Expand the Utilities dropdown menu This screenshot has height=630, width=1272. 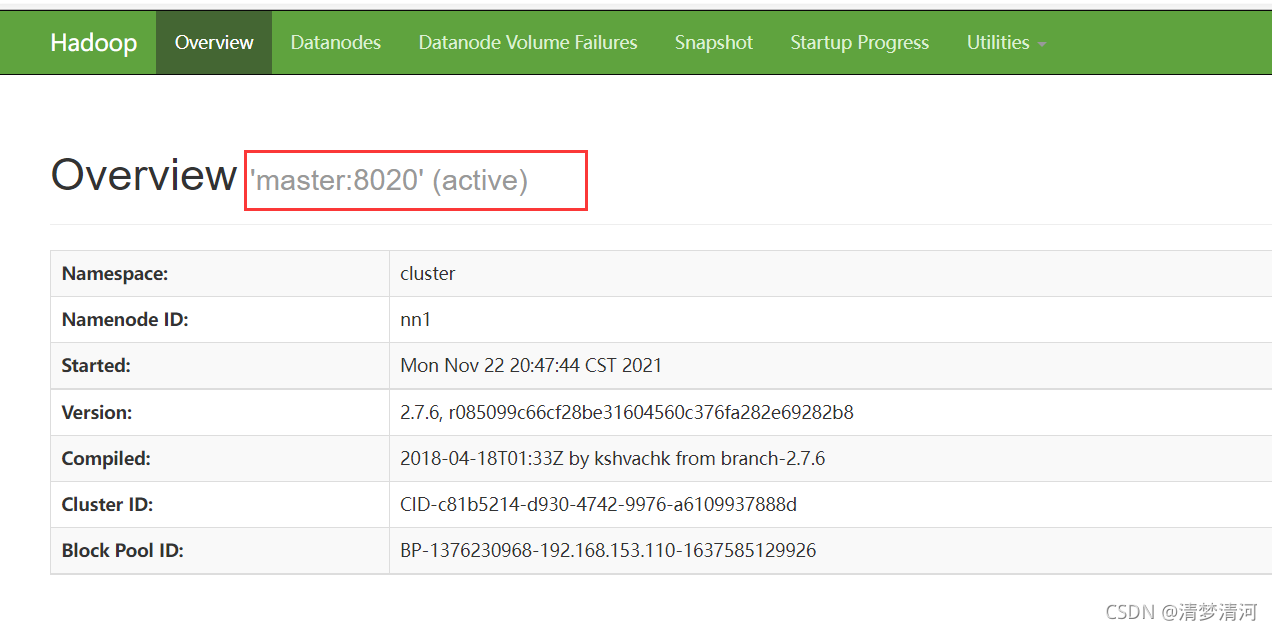coord(1006,43)
